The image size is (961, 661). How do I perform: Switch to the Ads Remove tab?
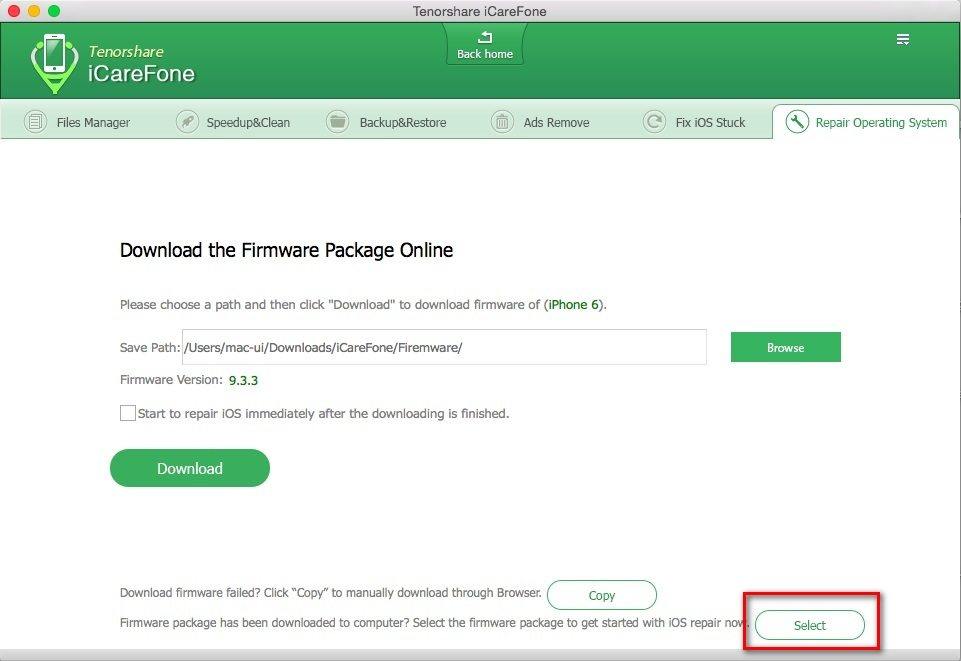coord(540,122)
